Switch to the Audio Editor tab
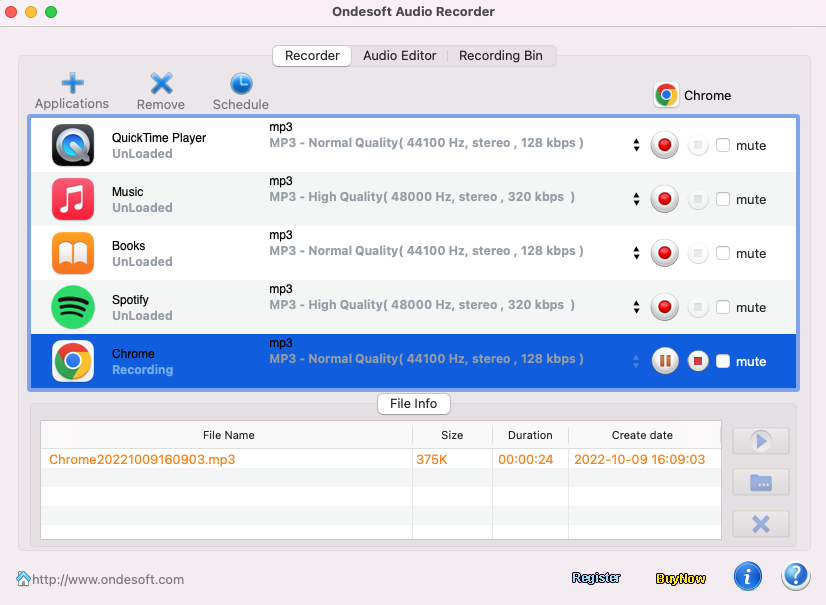826x605 pixels. click(x=399, y=56)
